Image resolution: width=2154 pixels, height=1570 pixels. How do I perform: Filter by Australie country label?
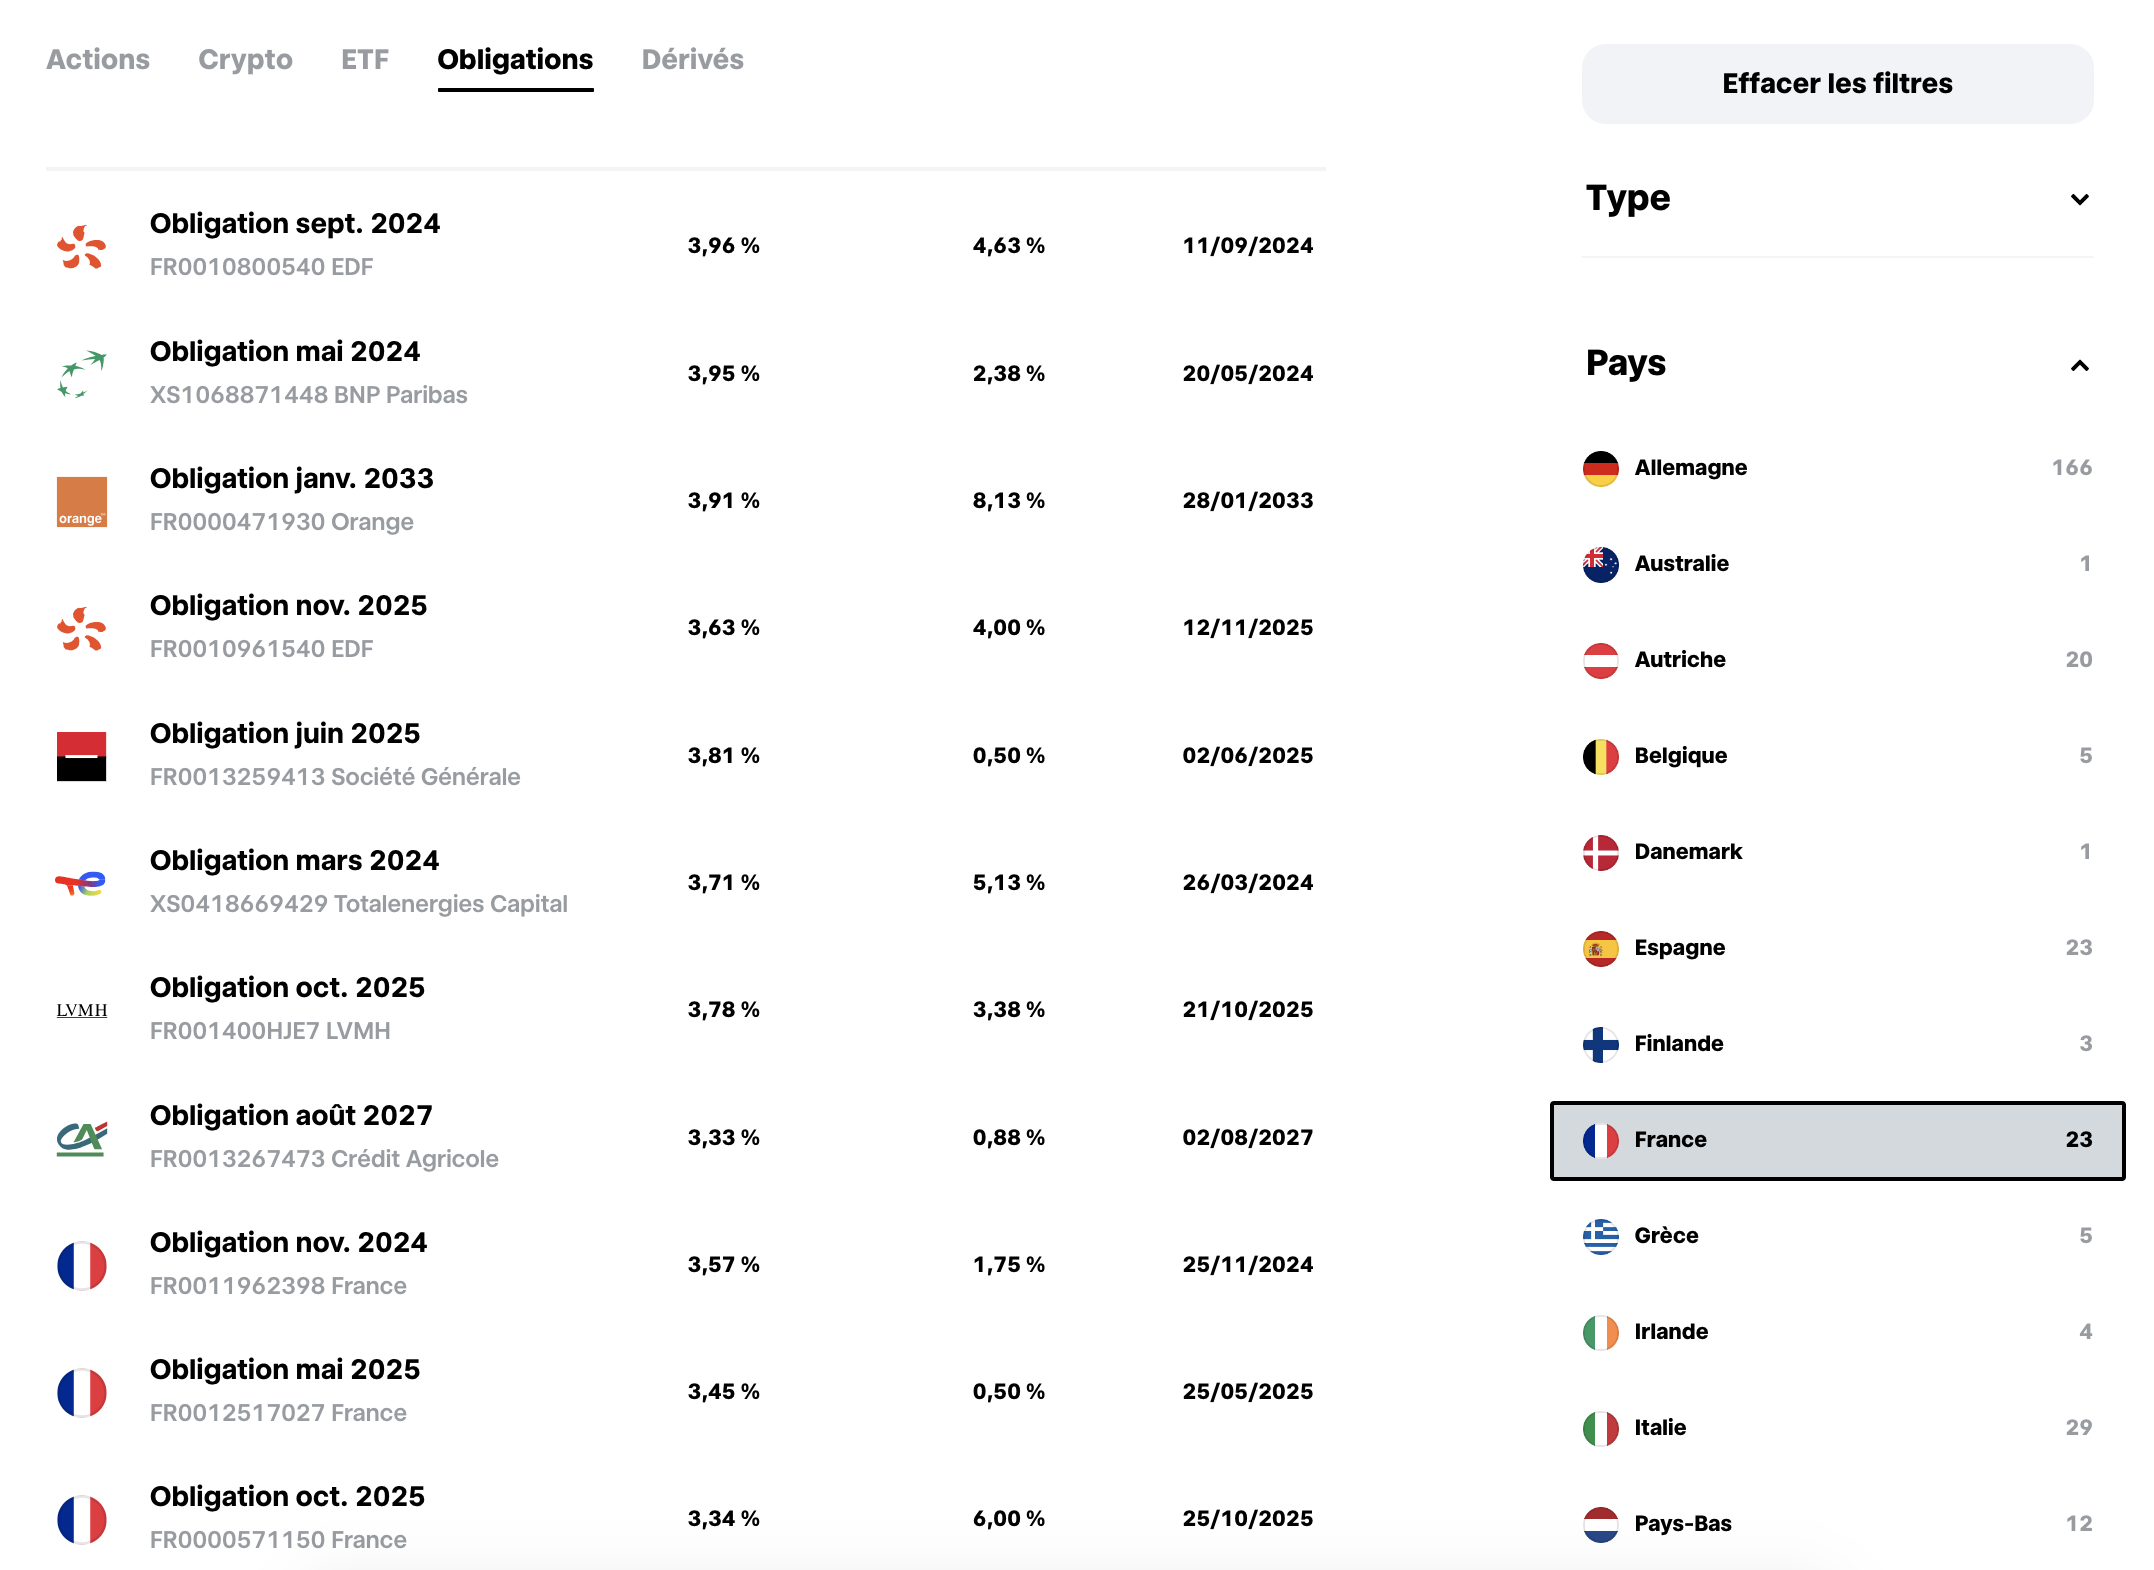(1681, 564)
